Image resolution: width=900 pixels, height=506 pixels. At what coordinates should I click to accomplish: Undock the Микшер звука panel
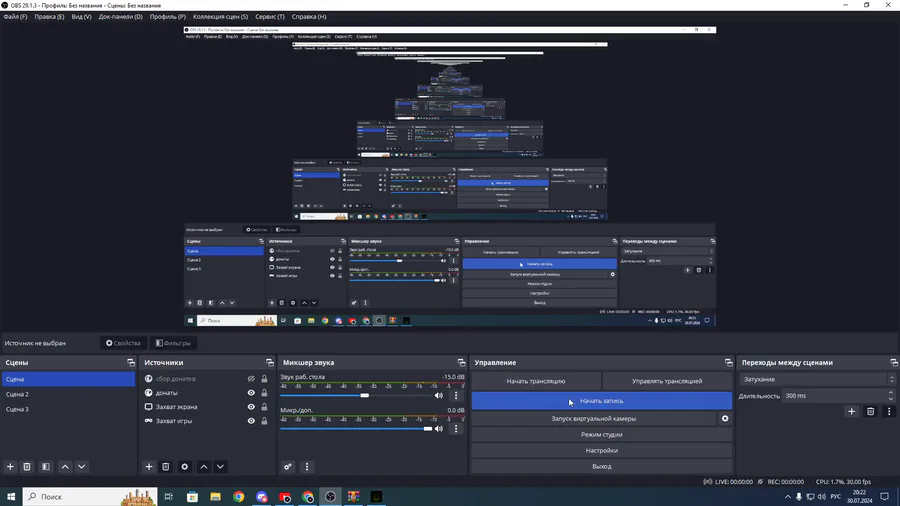(x=461, y=363)
